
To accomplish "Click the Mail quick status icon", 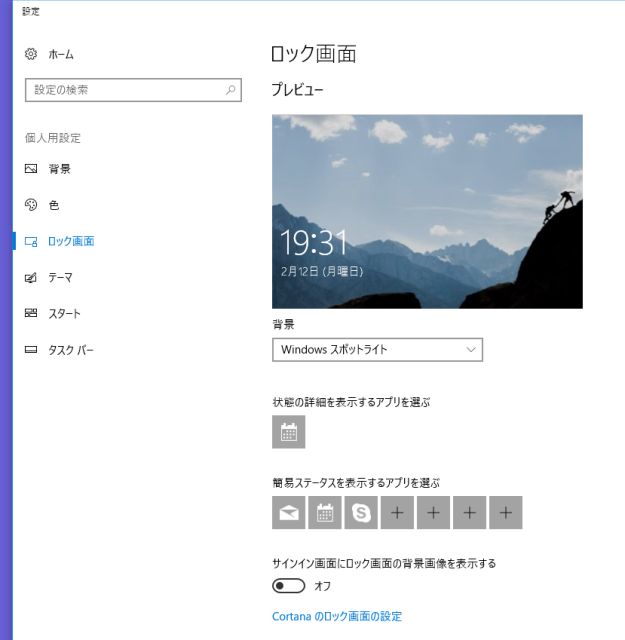I will (x=289, y=513).
